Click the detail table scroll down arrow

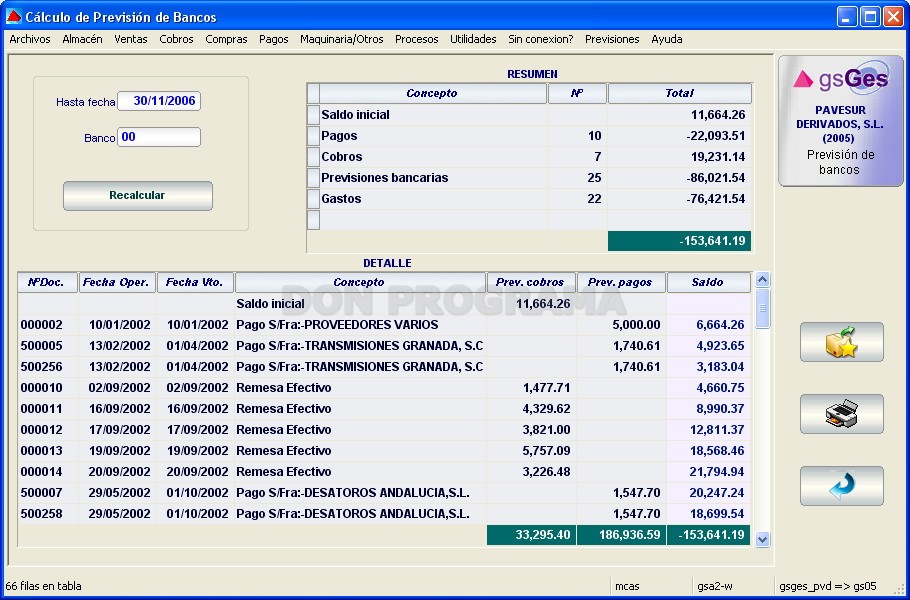coord(763,539)
